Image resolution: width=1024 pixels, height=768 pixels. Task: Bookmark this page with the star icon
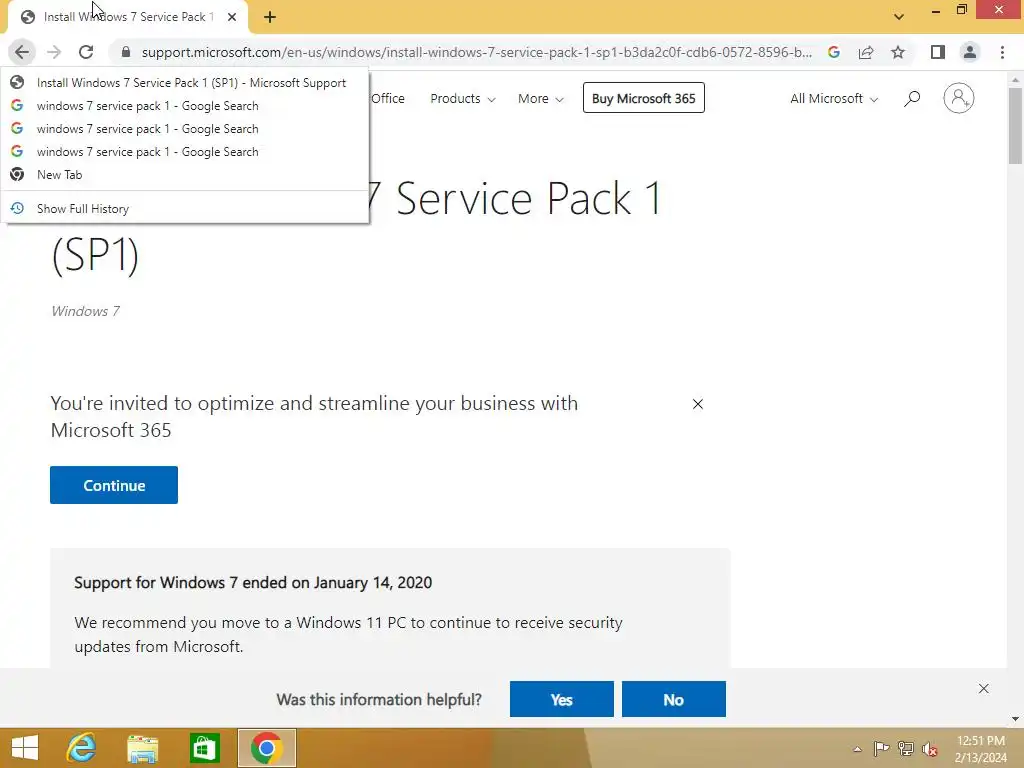[898, 52]
